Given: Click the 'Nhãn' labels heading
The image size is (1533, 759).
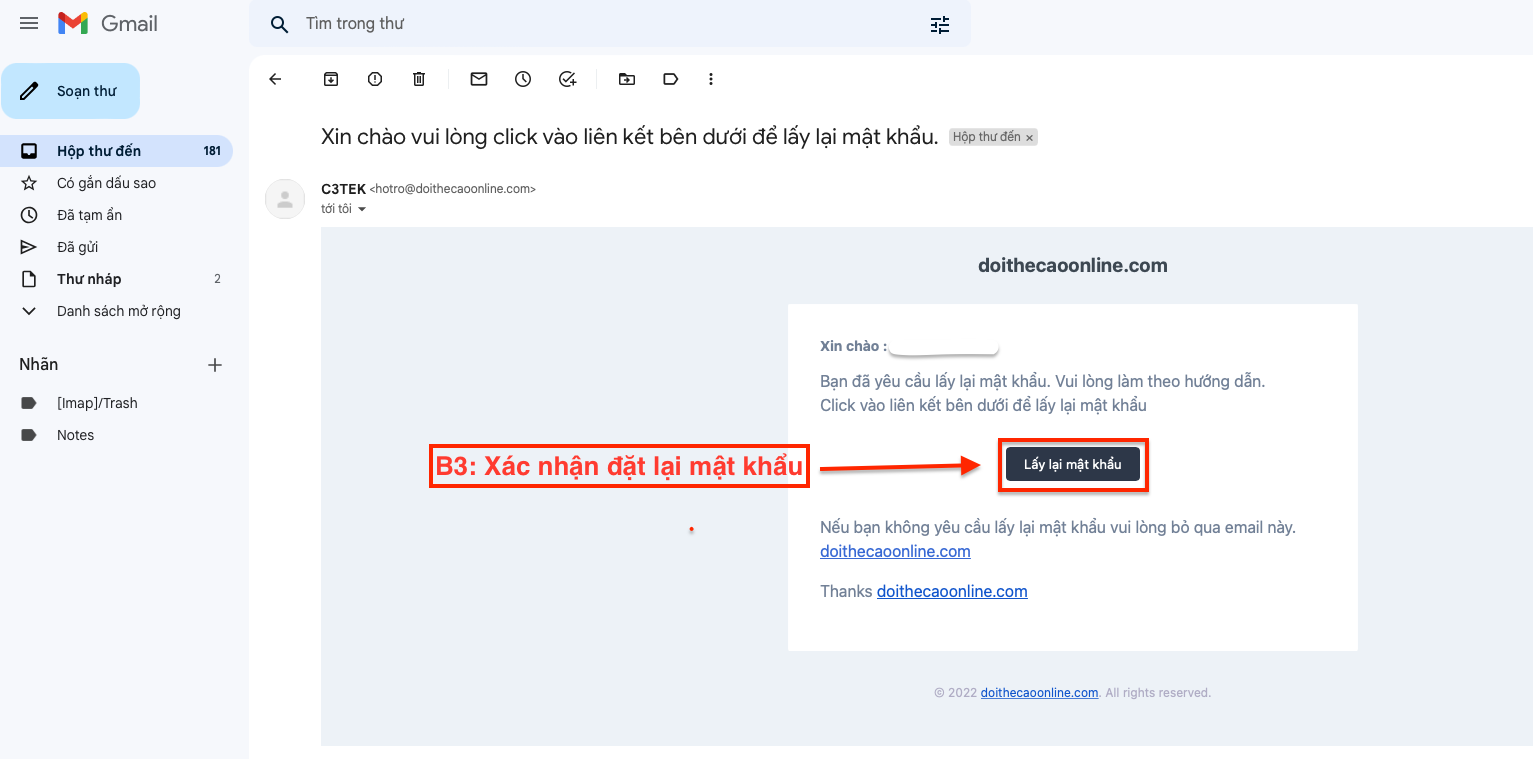Looking at the screenshot, I should [39, 364].
